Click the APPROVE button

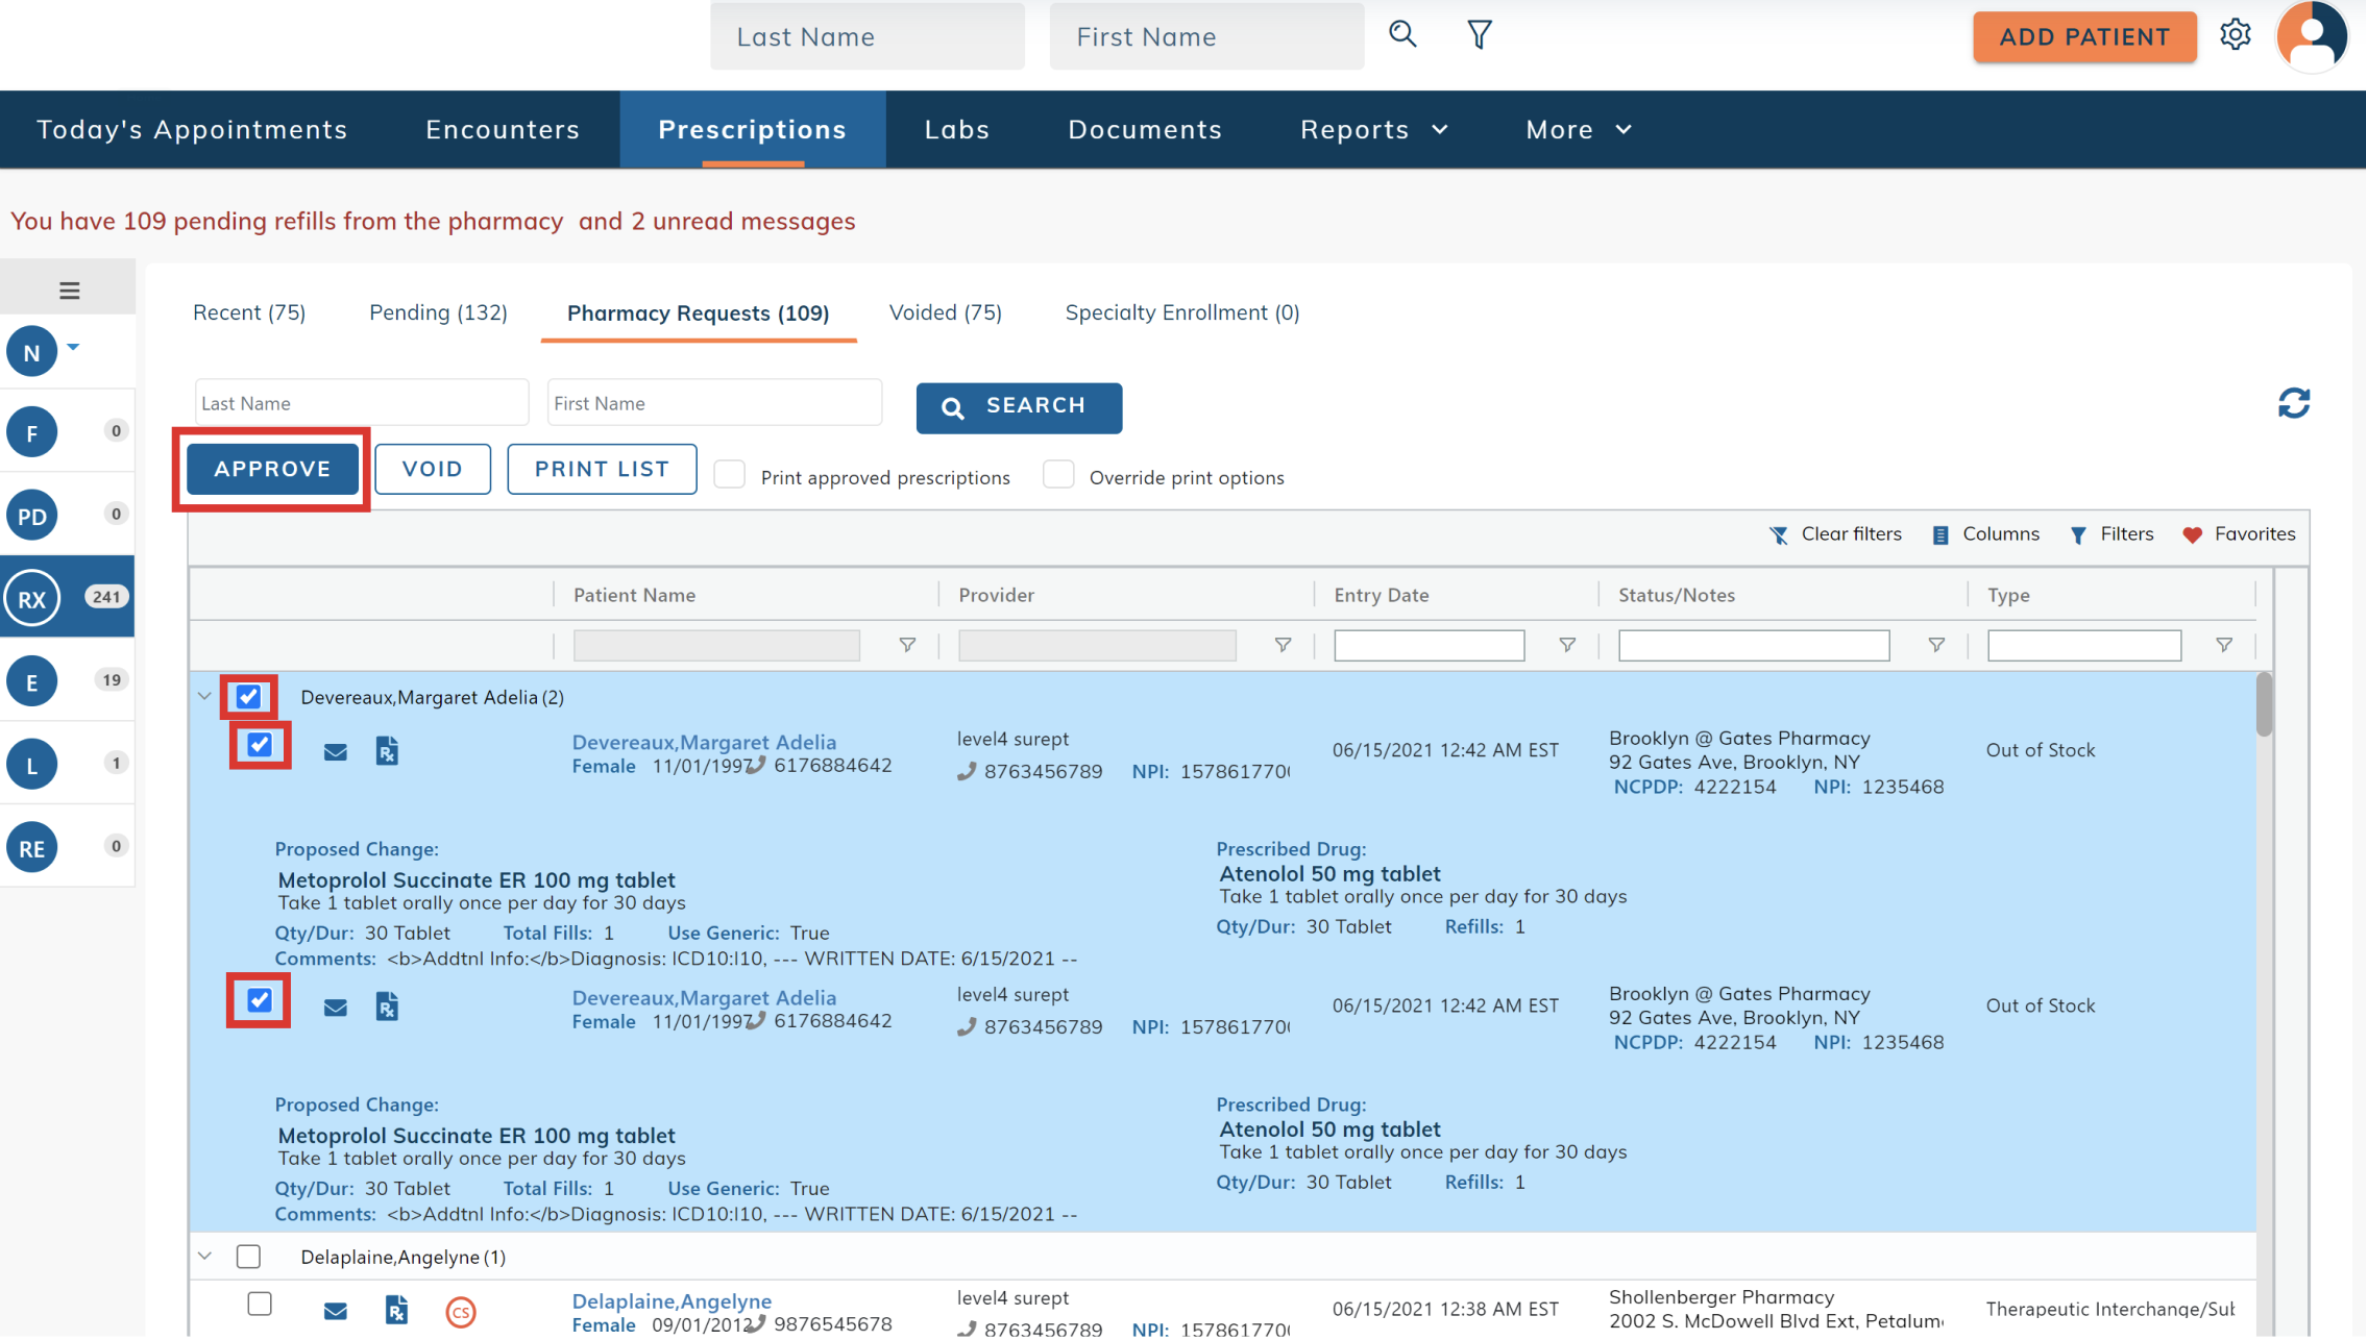click(272, 469)
